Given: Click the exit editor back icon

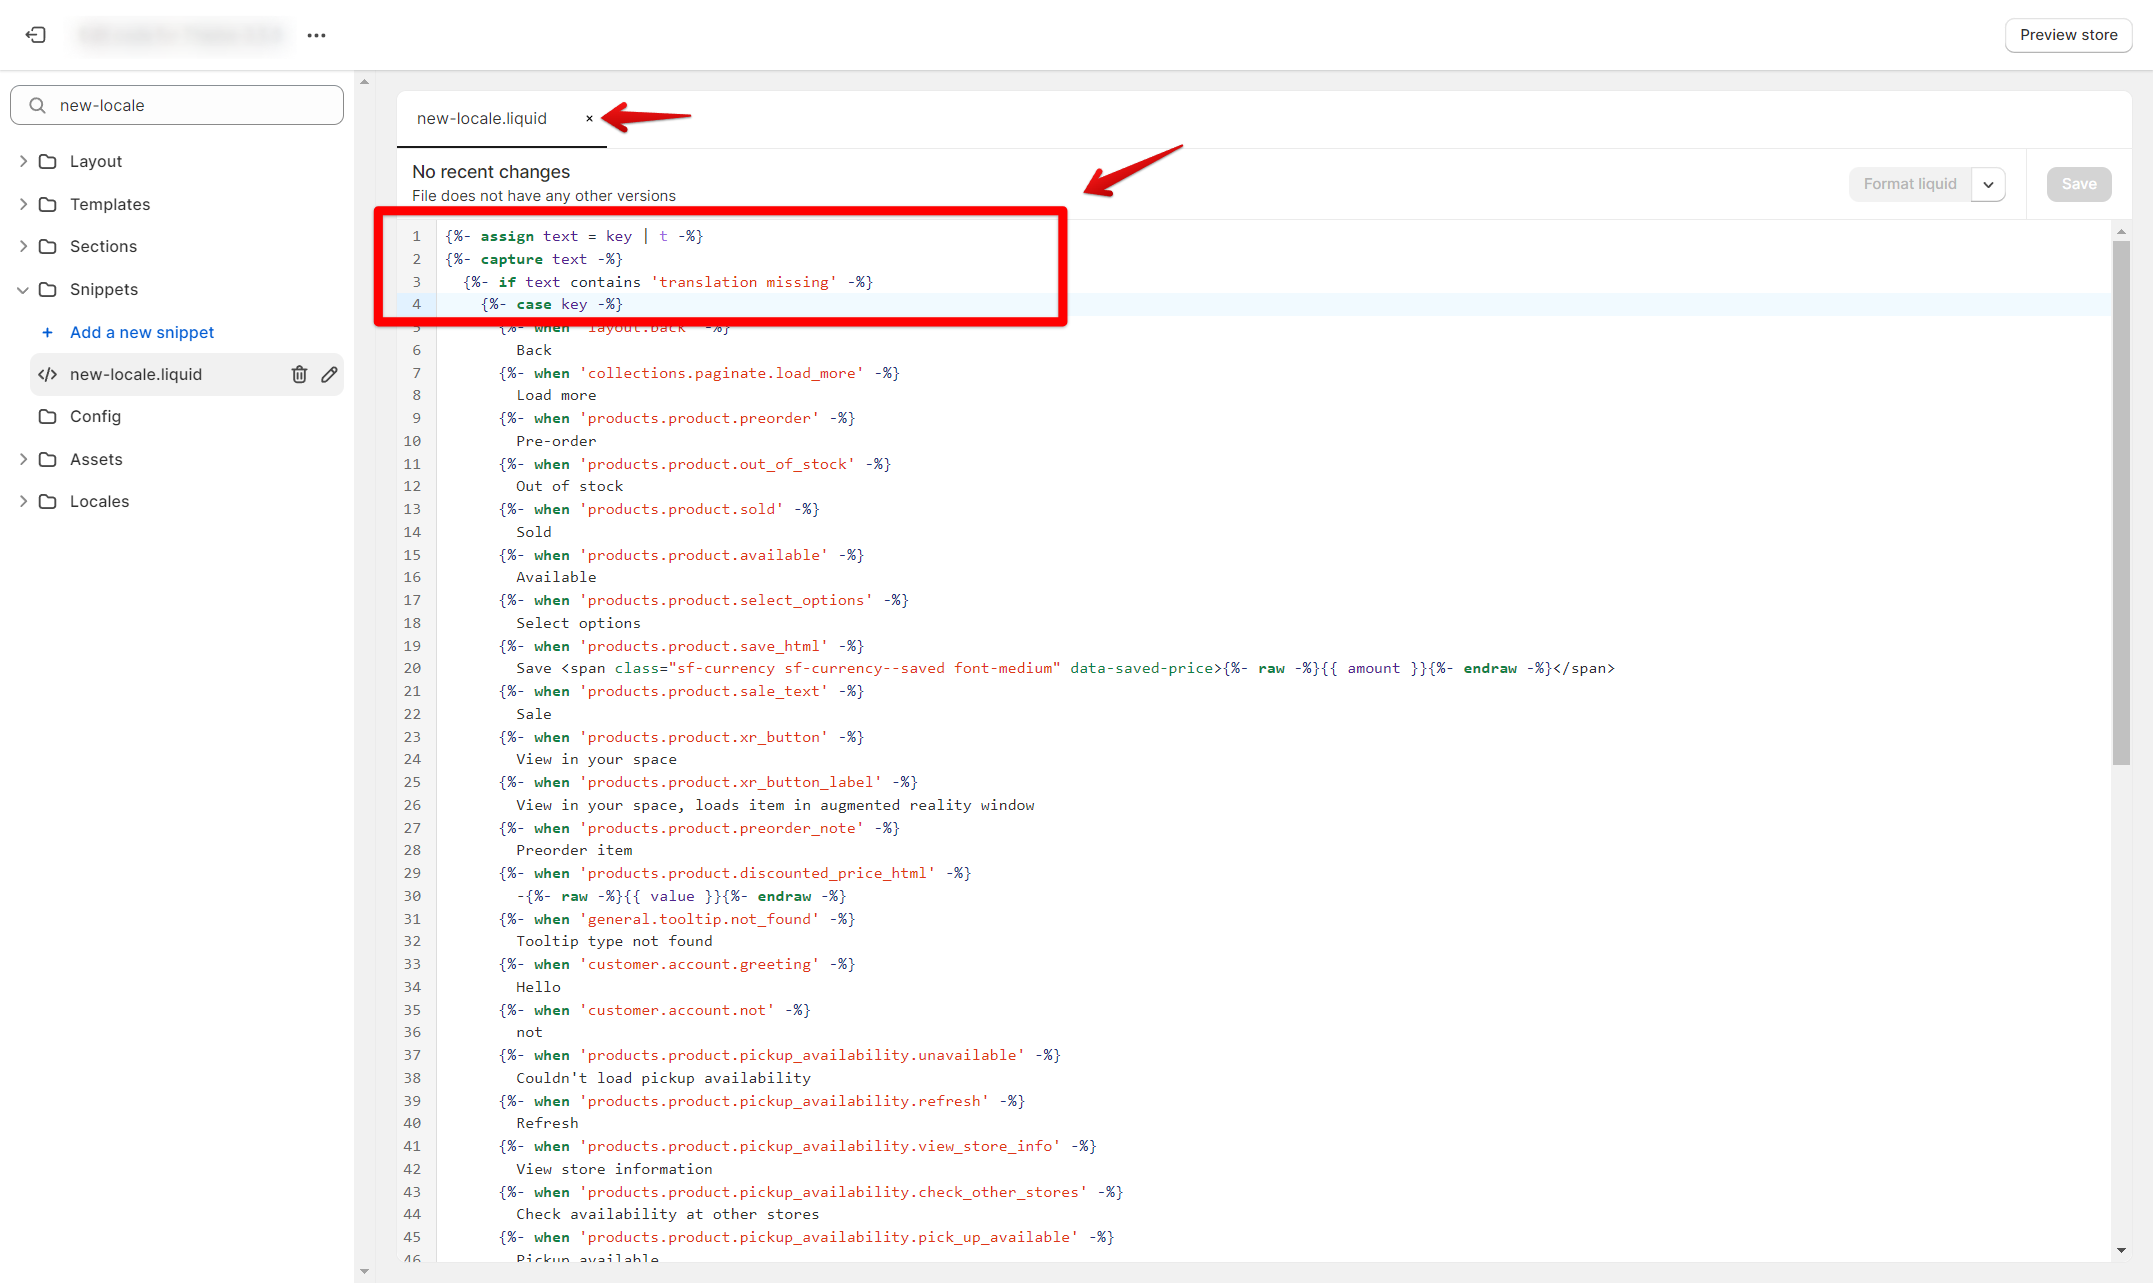Looking at the screenshot, I should 36,35.
